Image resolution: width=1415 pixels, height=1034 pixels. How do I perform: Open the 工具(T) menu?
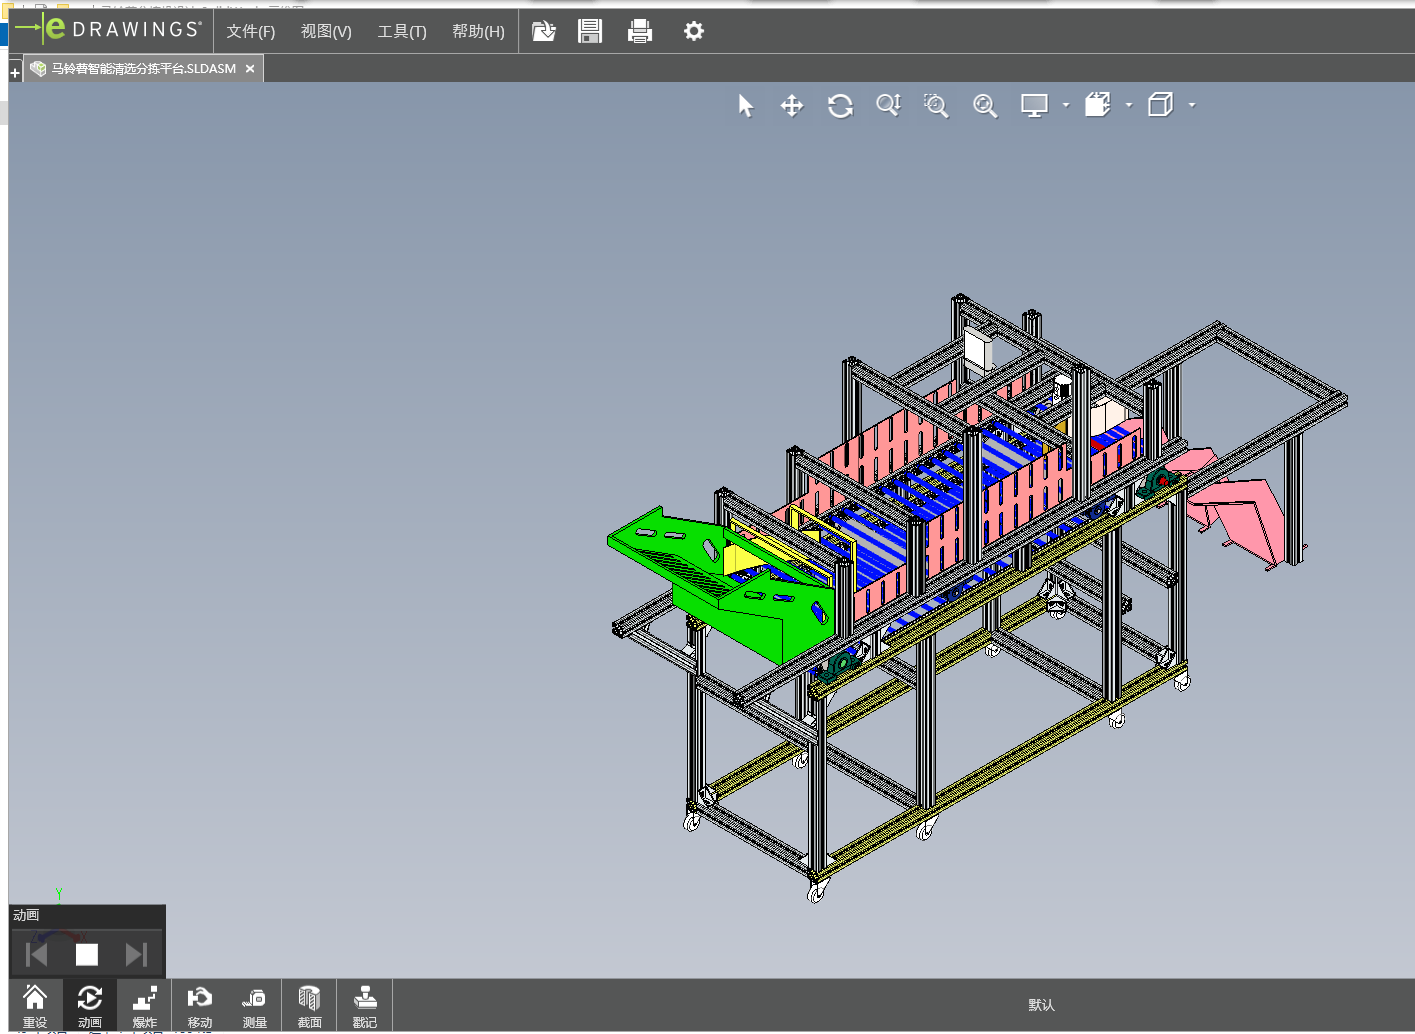[401, 32]
